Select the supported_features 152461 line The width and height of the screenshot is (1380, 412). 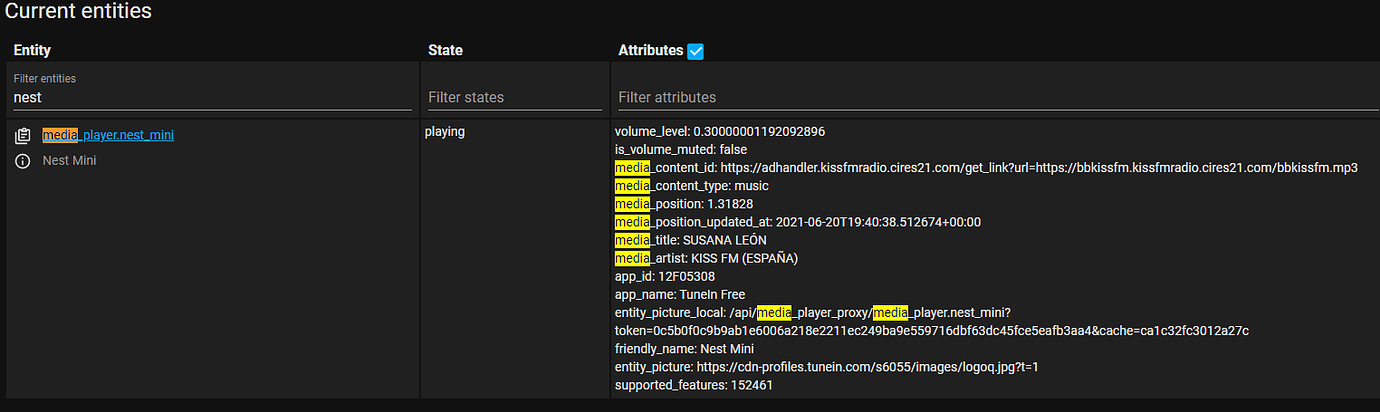(x=694, y=385)
